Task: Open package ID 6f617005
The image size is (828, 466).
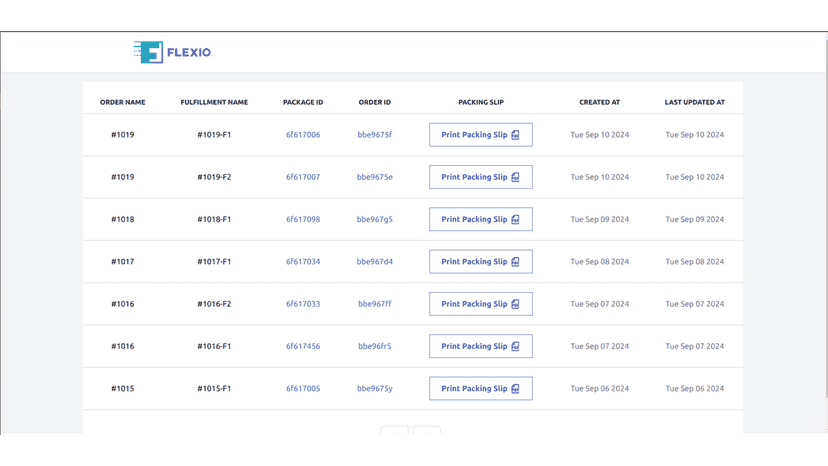Action: pos(303,388)
